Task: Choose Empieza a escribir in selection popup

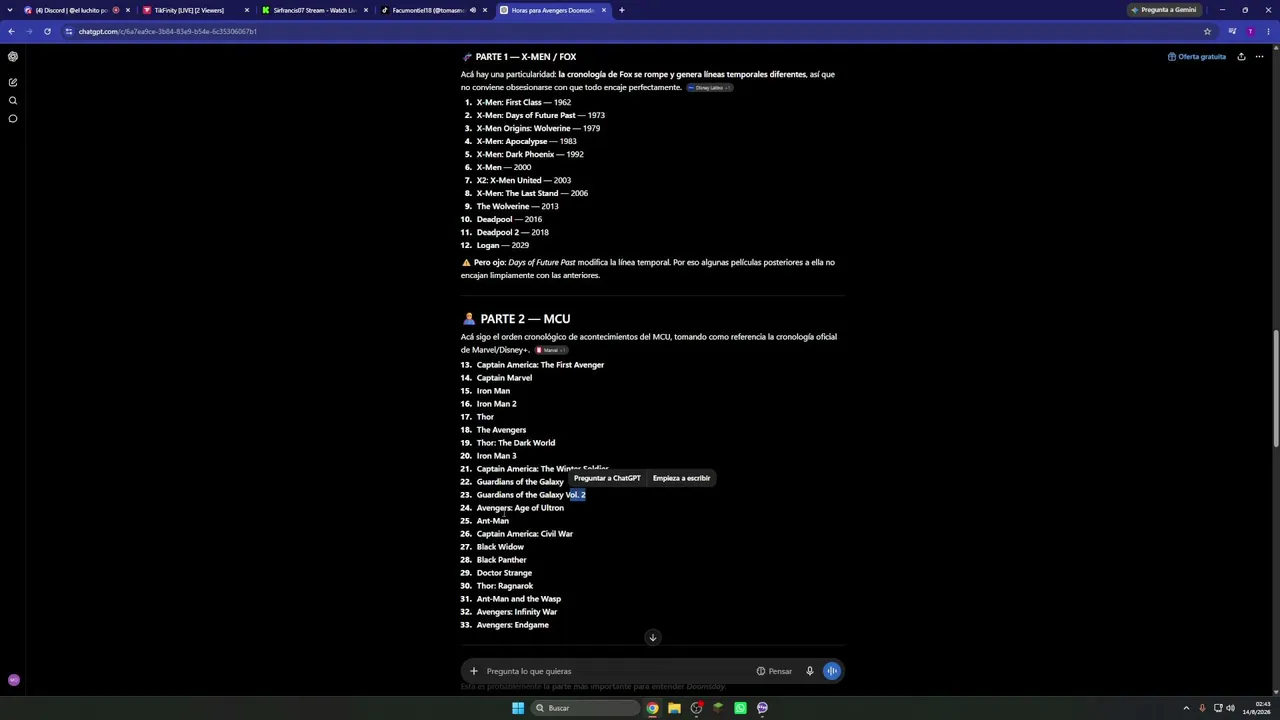Action: pyautogui.click(x=681, y=478)
